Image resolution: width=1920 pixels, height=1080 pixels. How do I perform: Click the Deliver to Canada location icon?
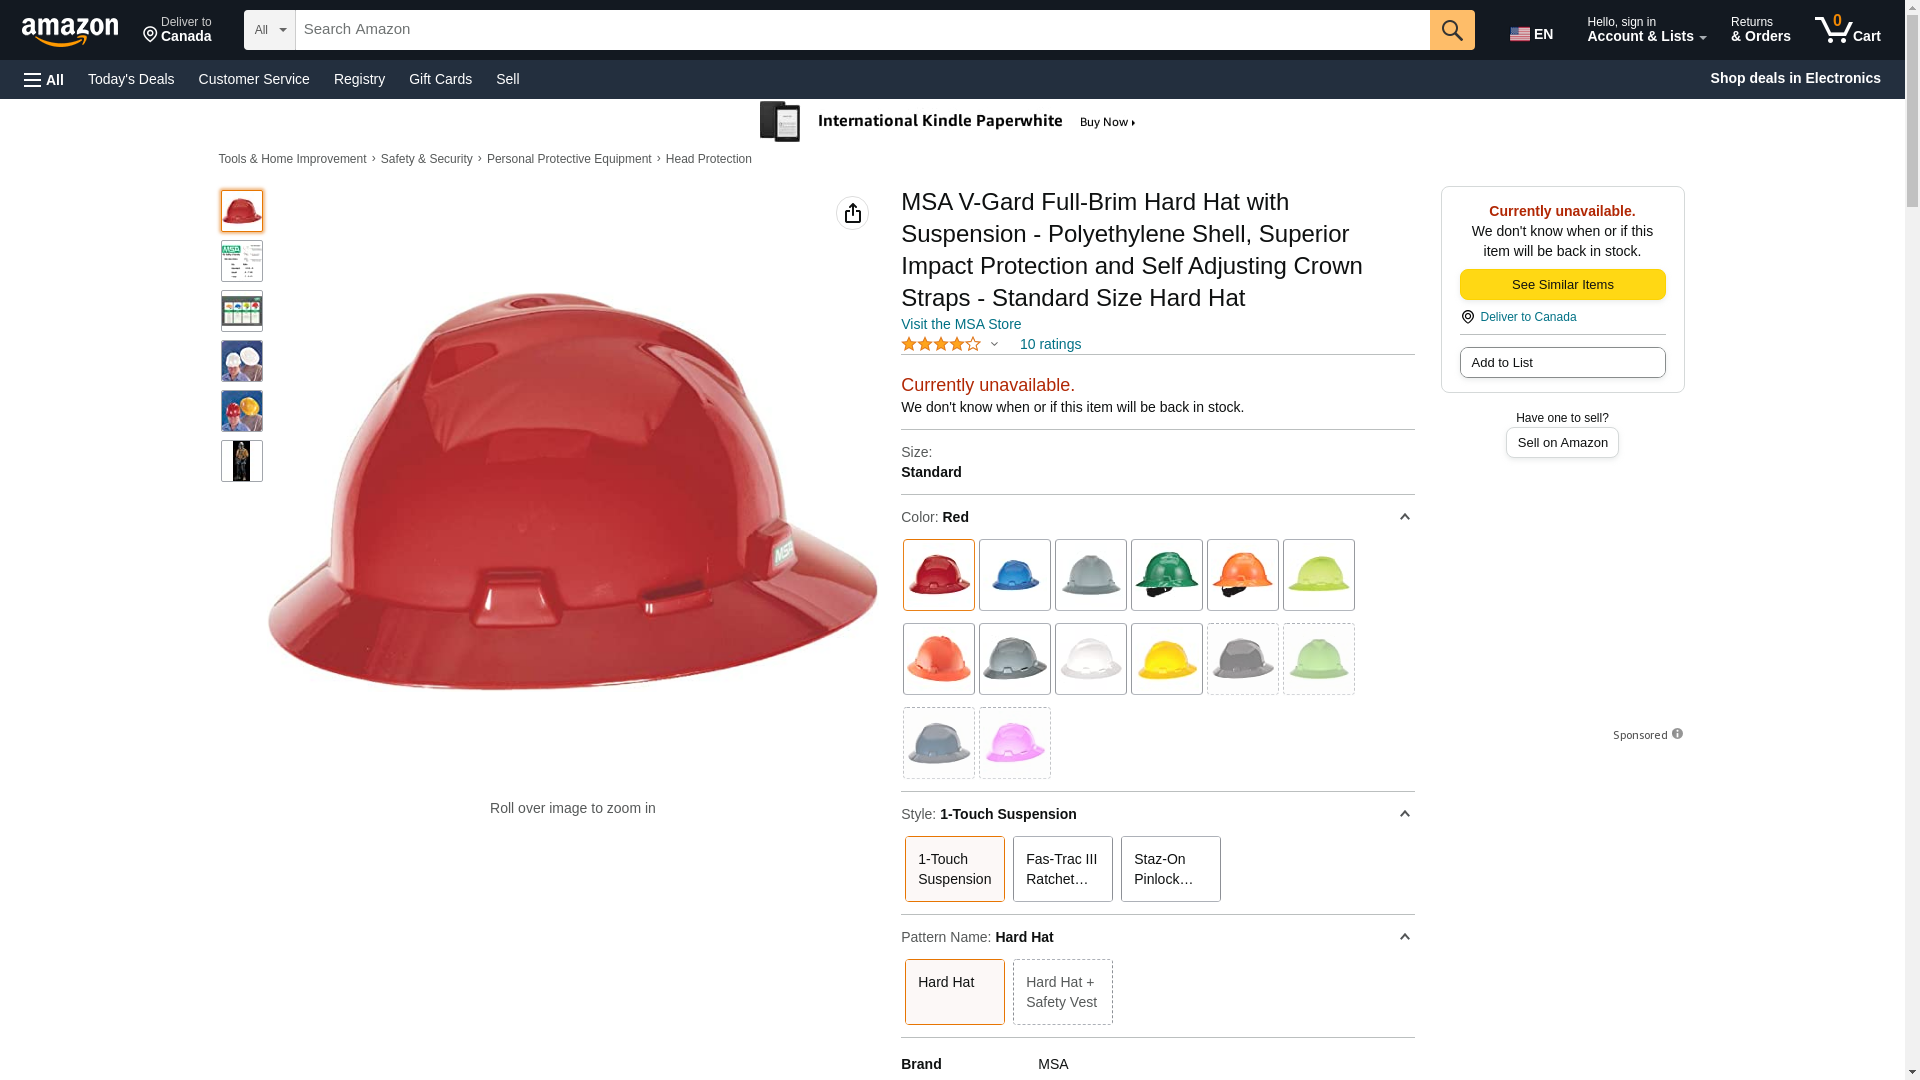[1468, 317]
